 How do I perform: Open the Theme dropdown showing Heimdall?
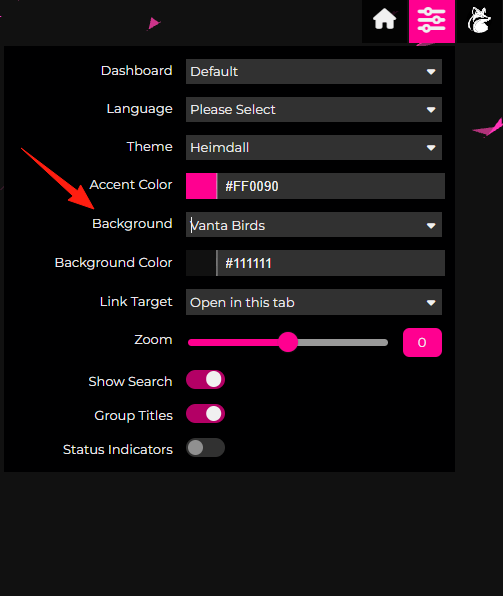(x=314, y=147)
